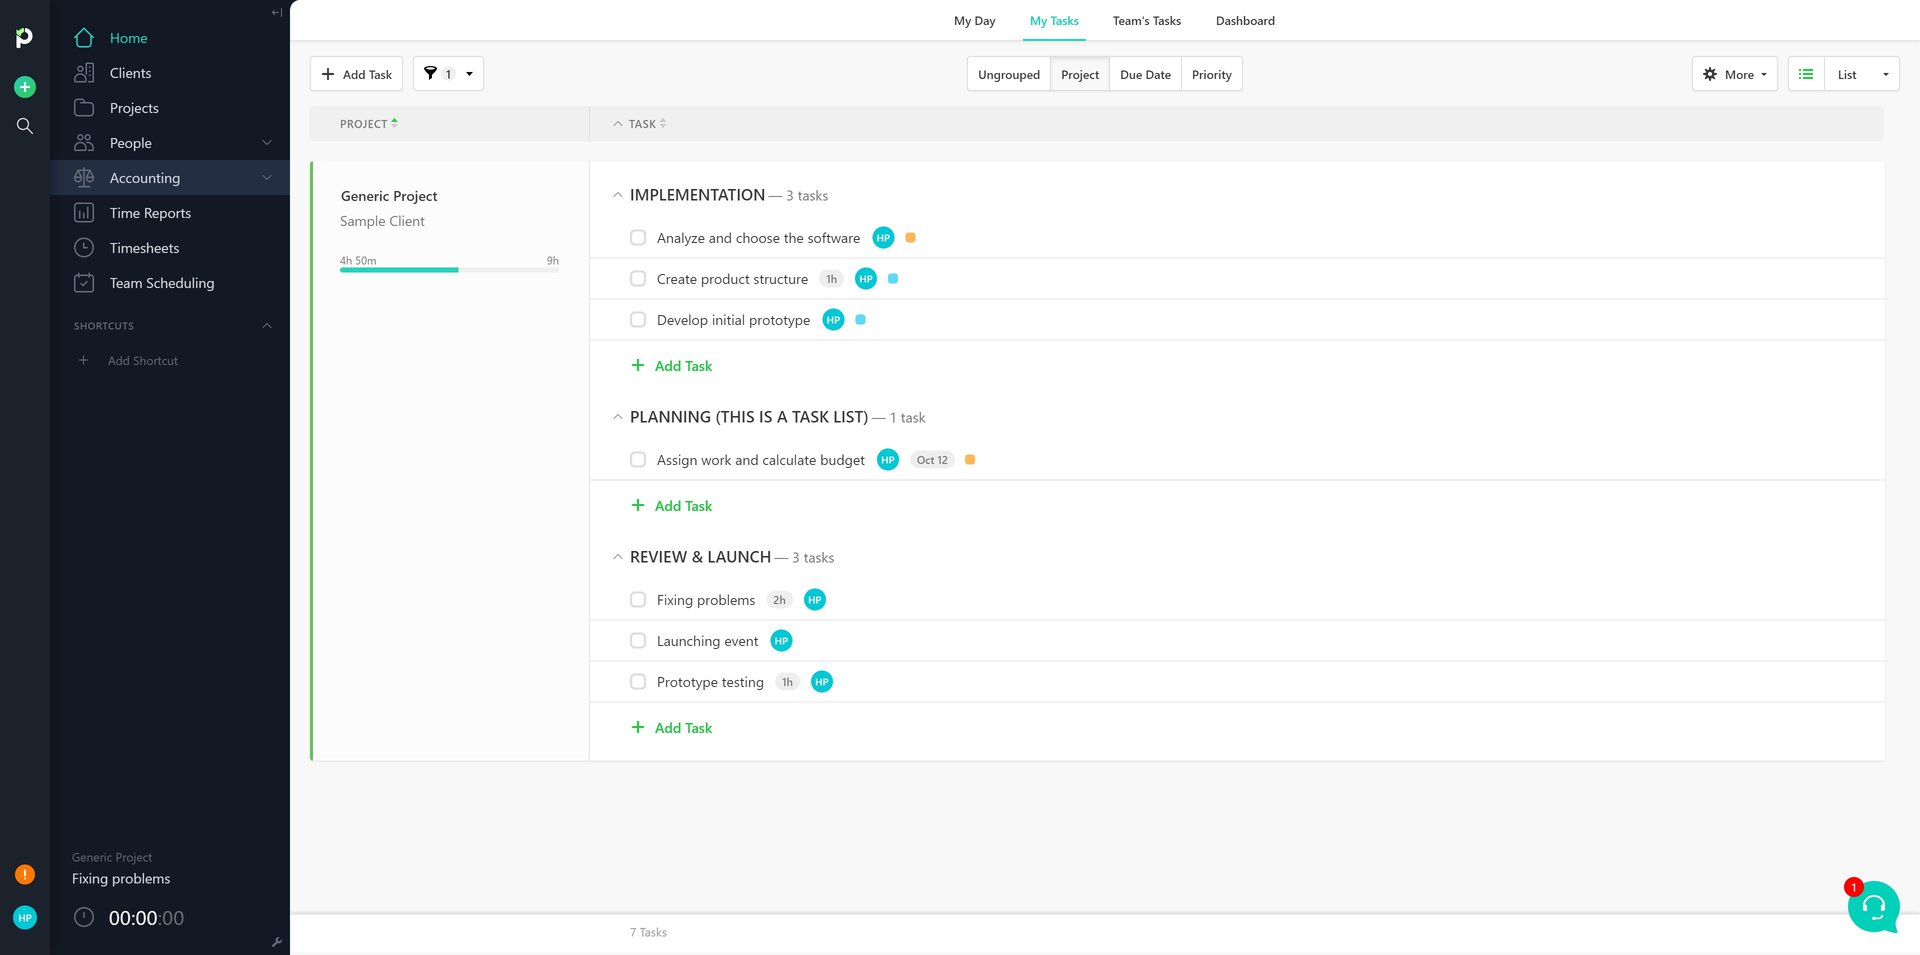
Task: Click Add Shortcut in sidebar
Action: [x=128, y=361]
